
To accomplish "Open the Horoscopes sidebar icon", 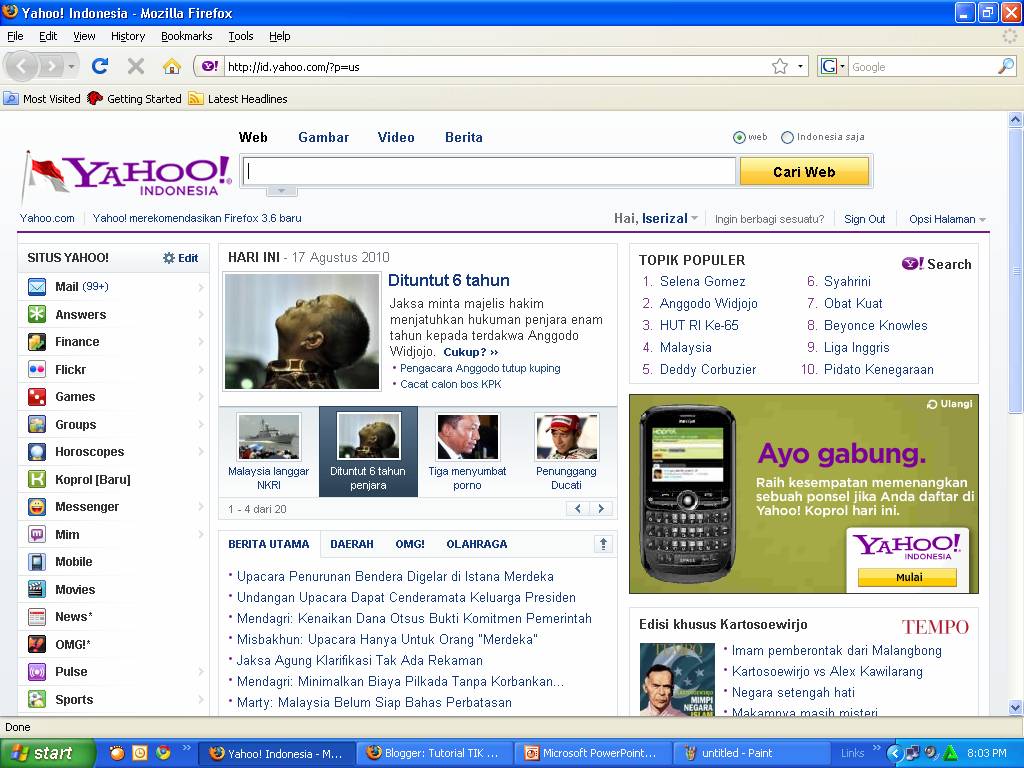I will (37, 452).
